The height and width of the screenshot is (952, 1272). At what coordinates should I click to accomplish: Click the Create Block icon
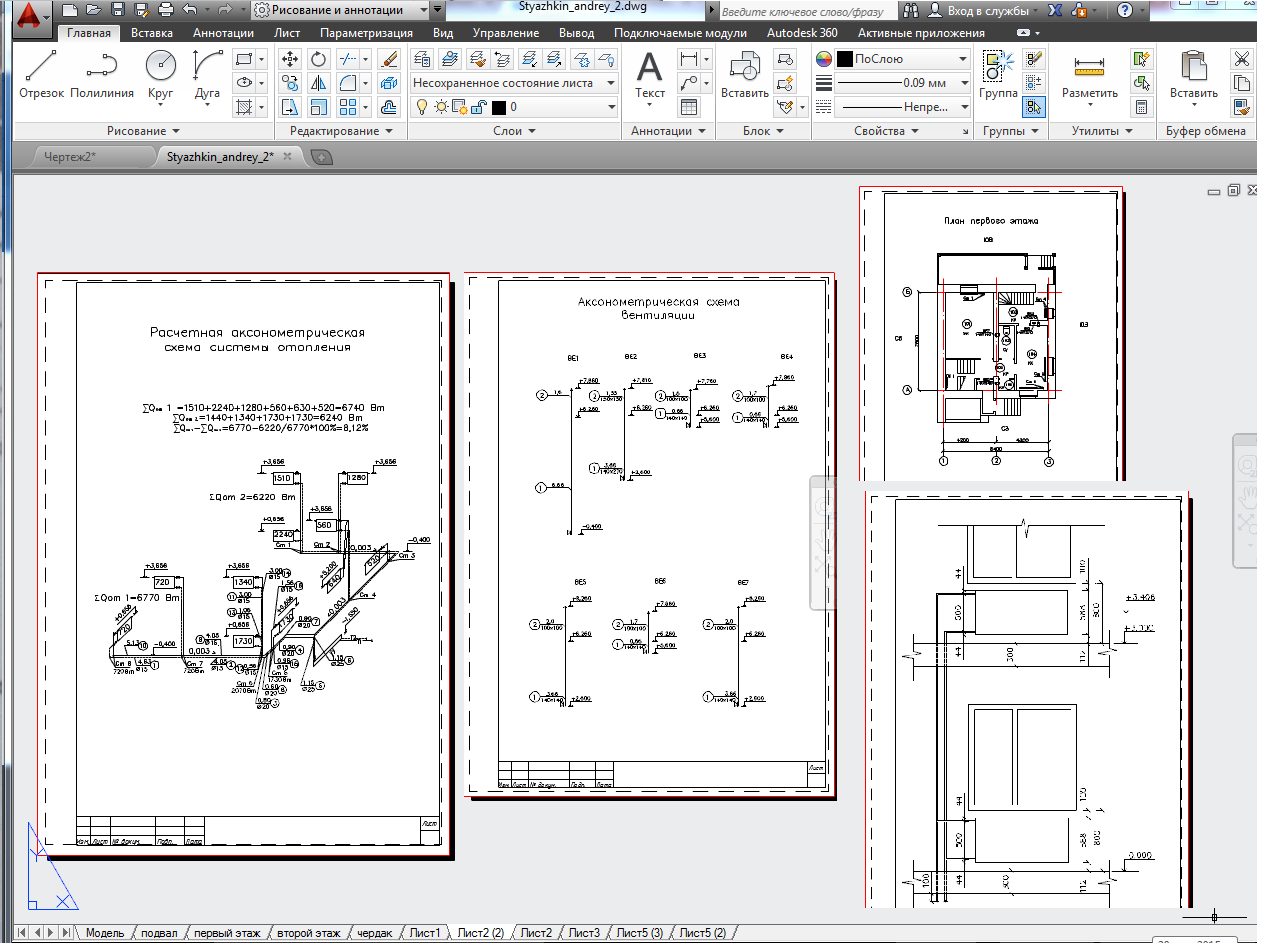click(x=785, y=59)
